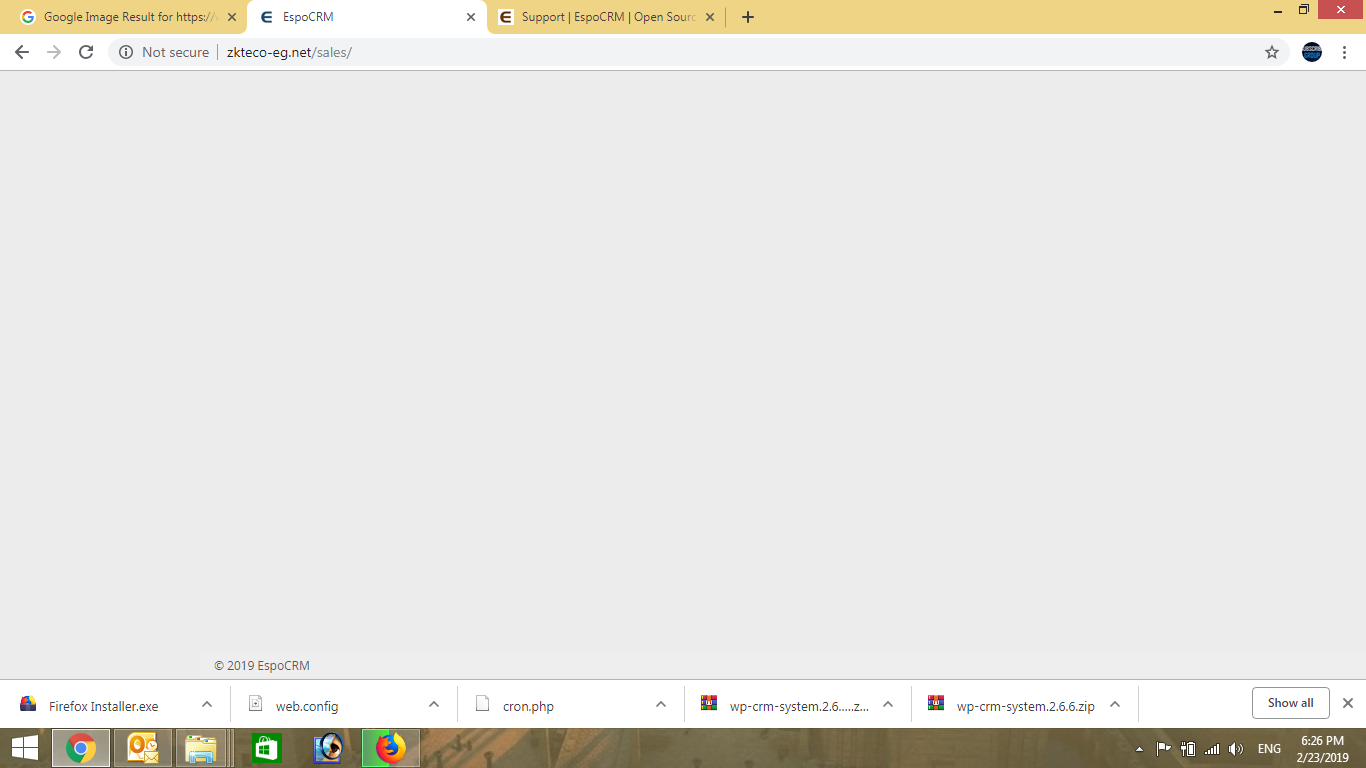This screenshot has height=768, width=1366.
Task: Show hidden system tray icons
Action: [x=1139, y=749]
